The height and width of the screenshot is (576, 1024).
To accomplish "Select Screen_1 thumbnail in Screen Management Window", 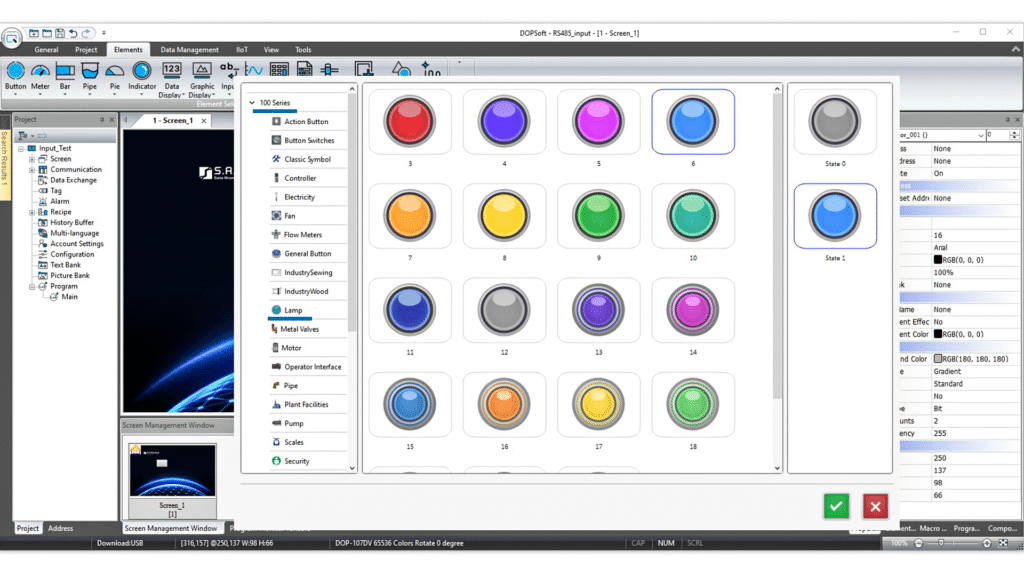I will 173,471.
